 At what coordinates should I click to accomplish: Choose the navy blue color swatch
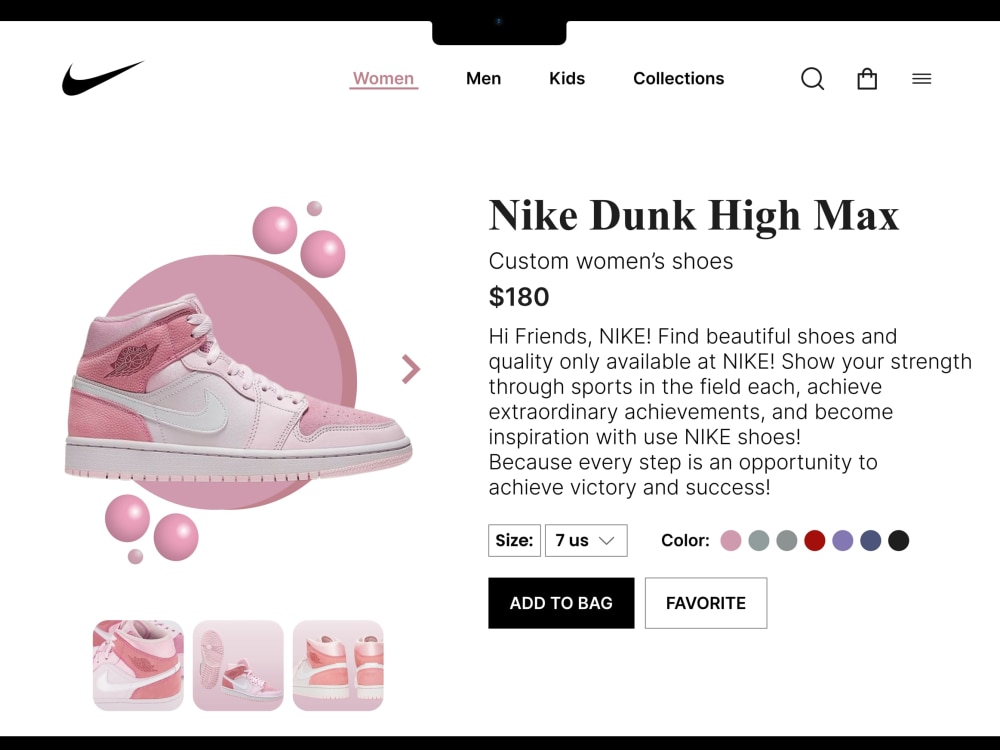[871, 540]
